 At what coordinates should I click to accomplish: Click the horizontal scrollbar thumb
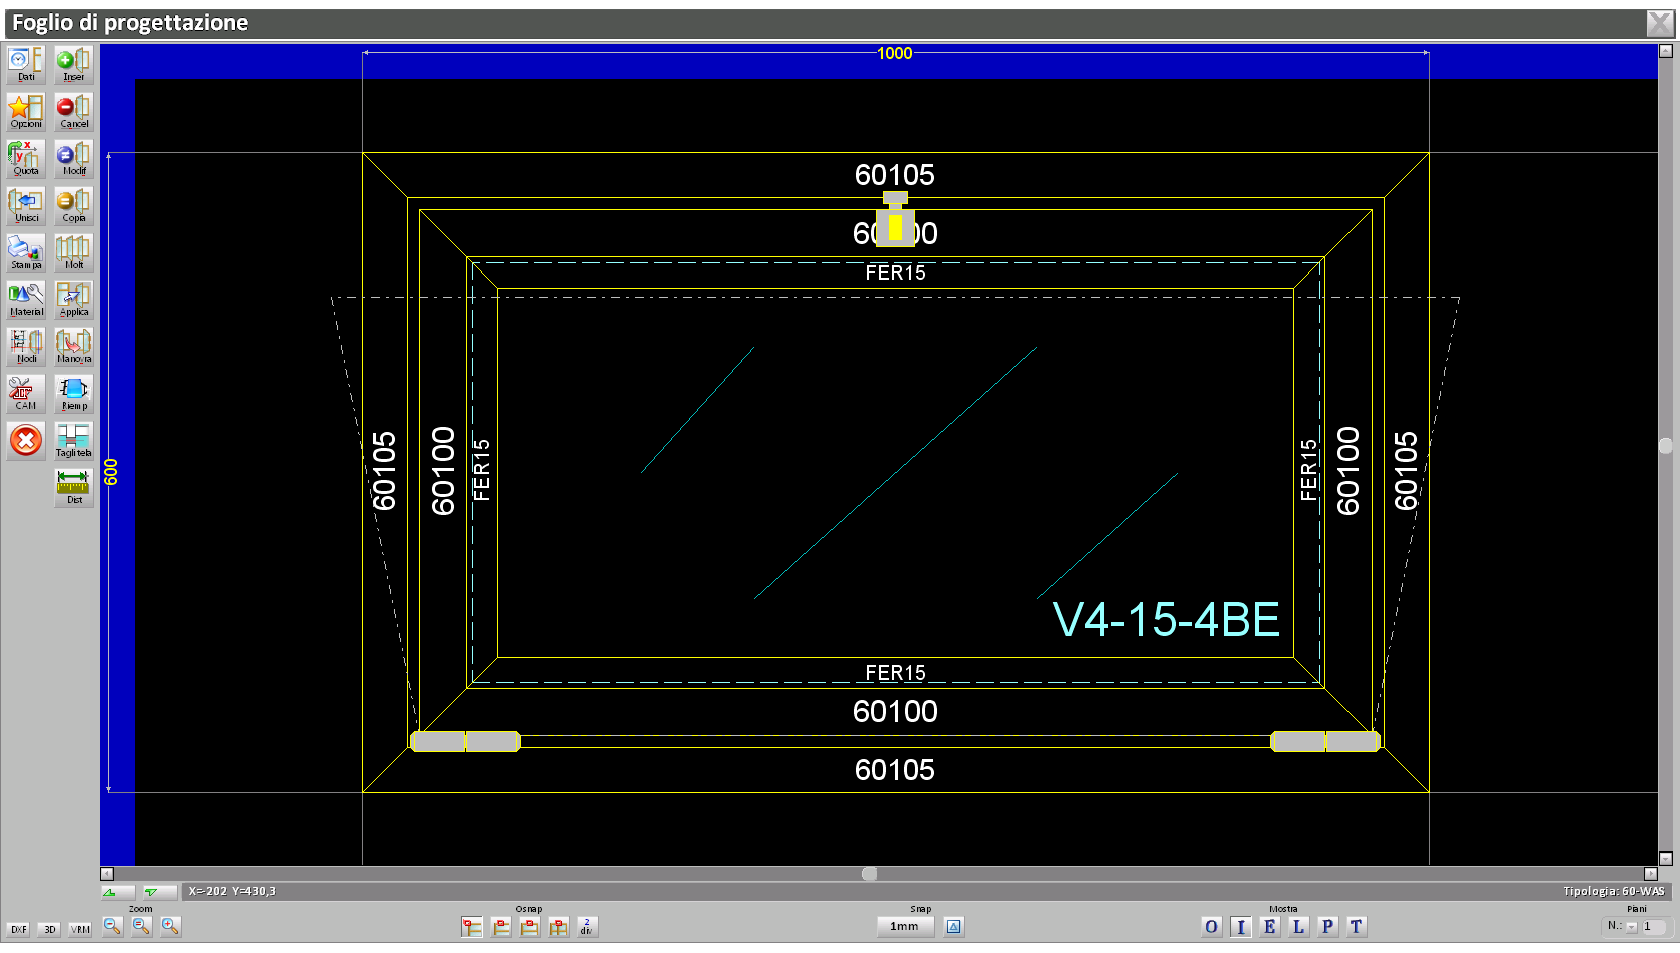pyautogui.click(x=870, y=874)
